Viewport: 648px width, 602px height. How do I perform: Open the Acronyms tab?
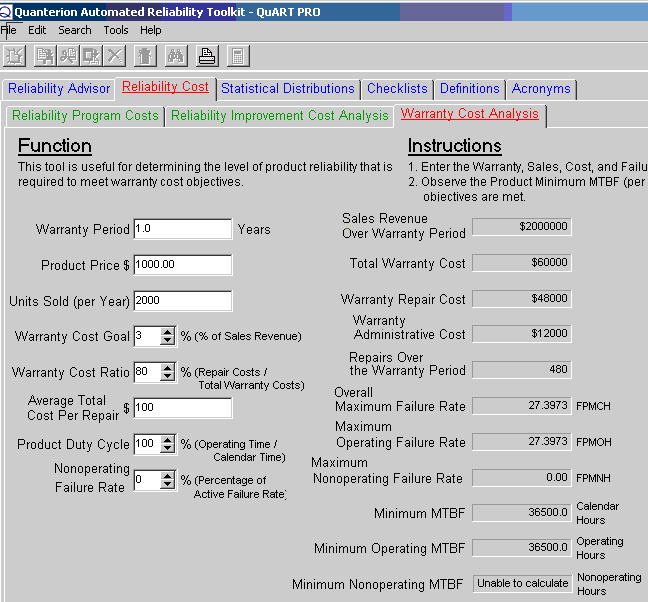pos(541,89)
